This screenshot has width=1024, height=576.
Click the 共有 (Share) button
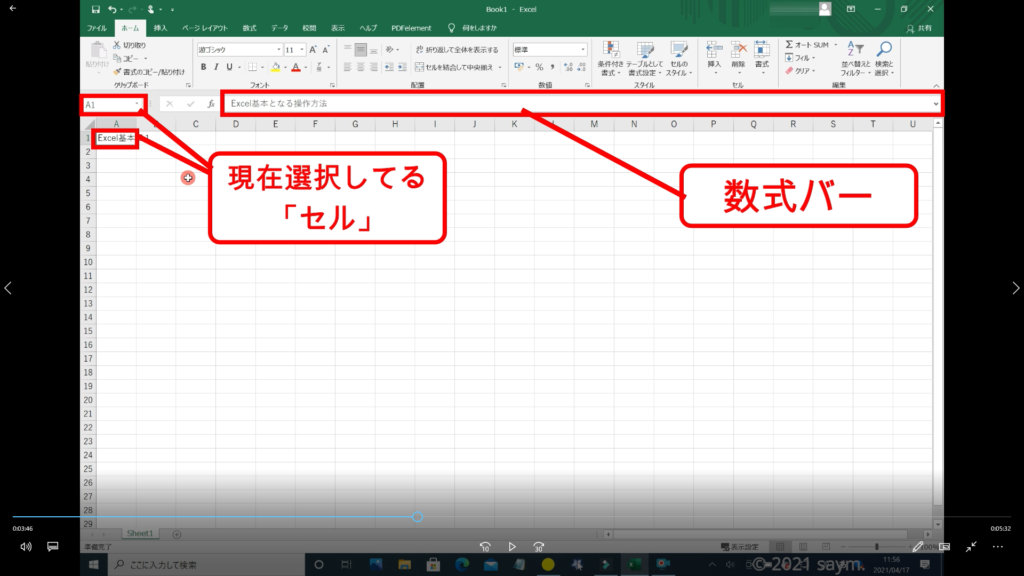(920, 28)
